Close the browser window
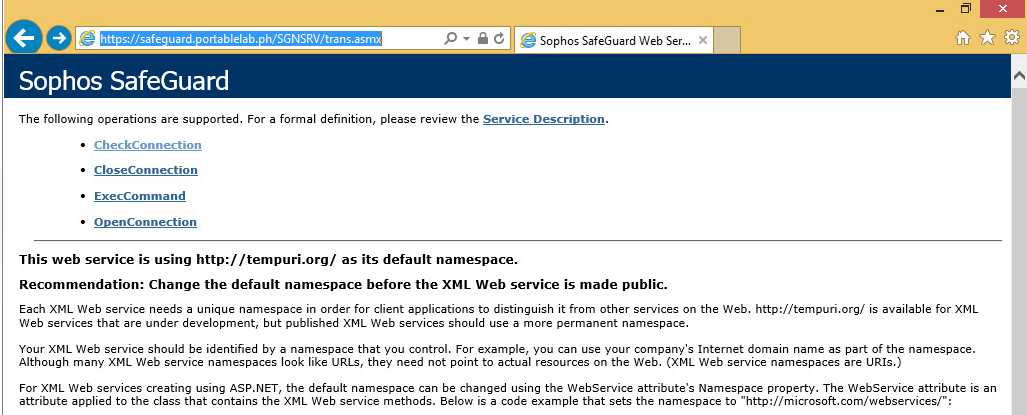Screen dimensions: 1027x415 1003,9
